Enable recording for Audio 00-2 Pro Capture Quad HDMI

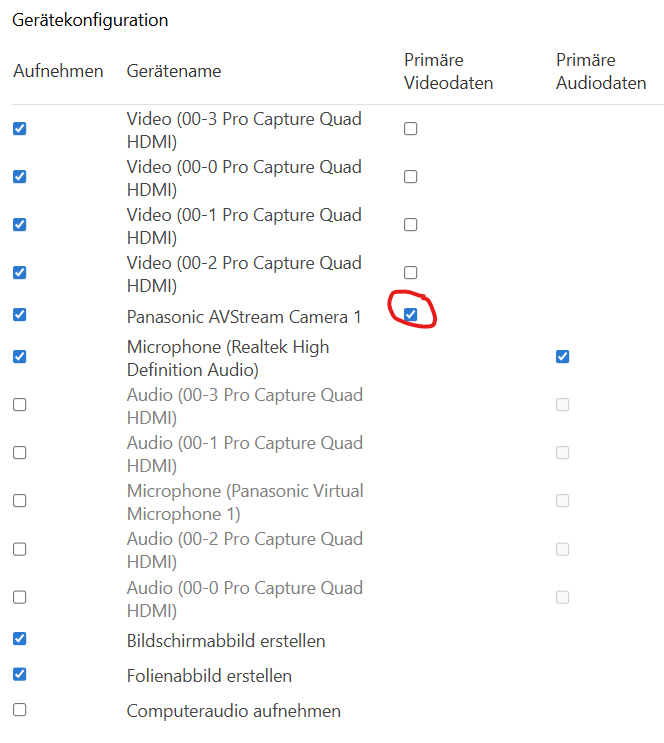tap(19, 549)
